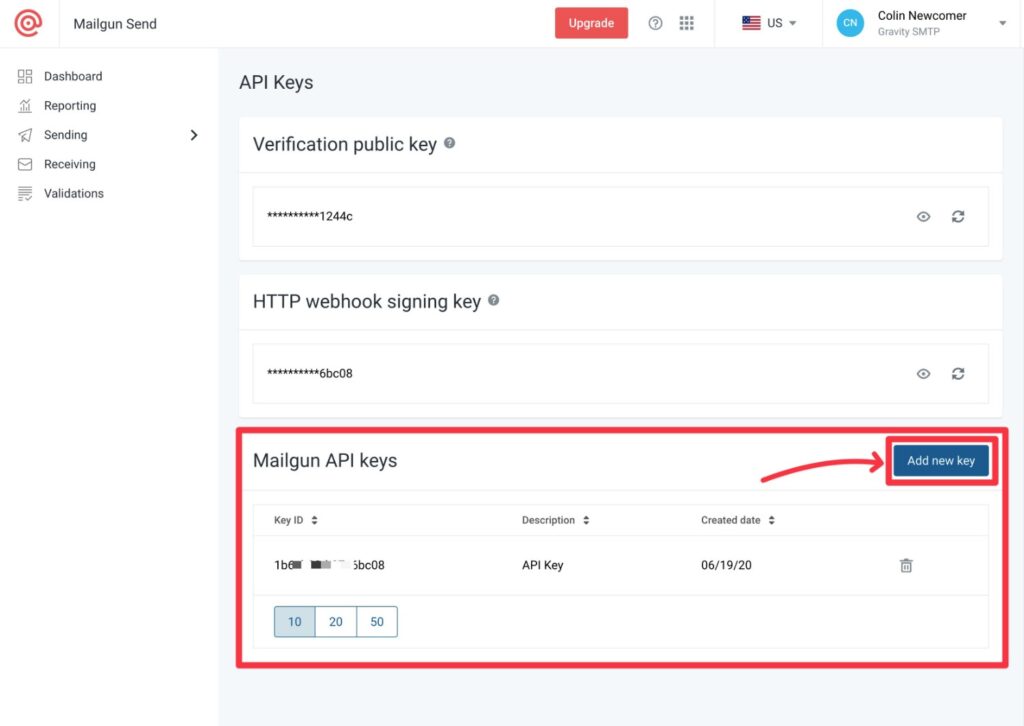Reveal the verification public key value

tap(923, 216)
